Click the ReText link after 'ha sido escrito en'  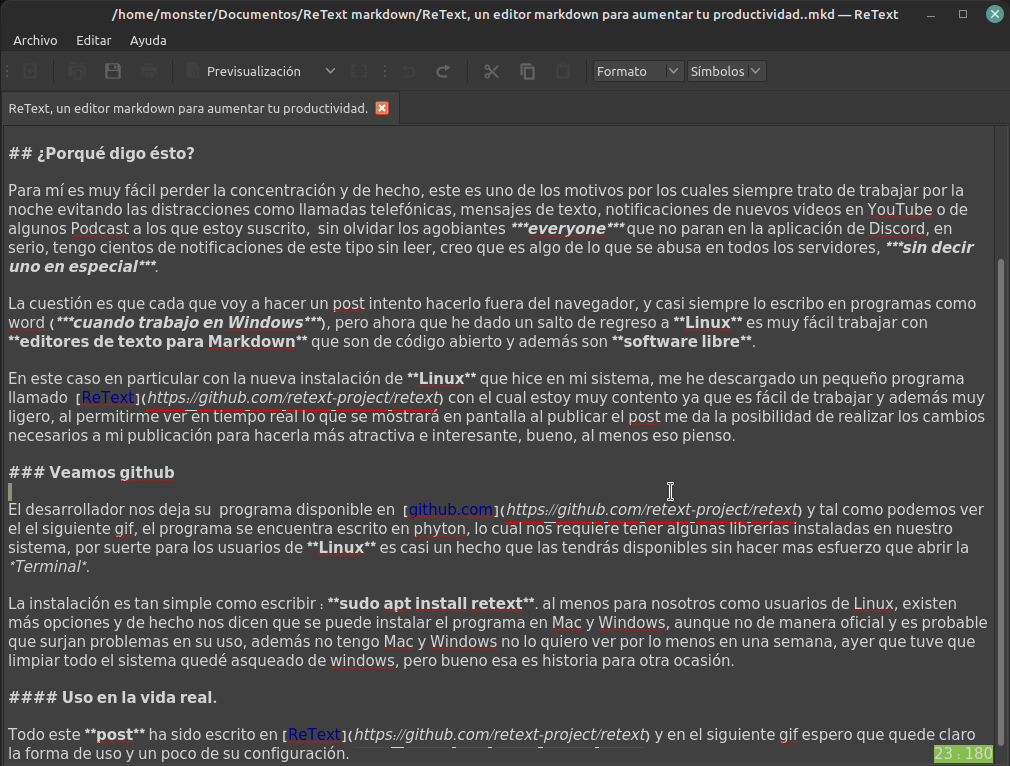[x=314, y=734]
